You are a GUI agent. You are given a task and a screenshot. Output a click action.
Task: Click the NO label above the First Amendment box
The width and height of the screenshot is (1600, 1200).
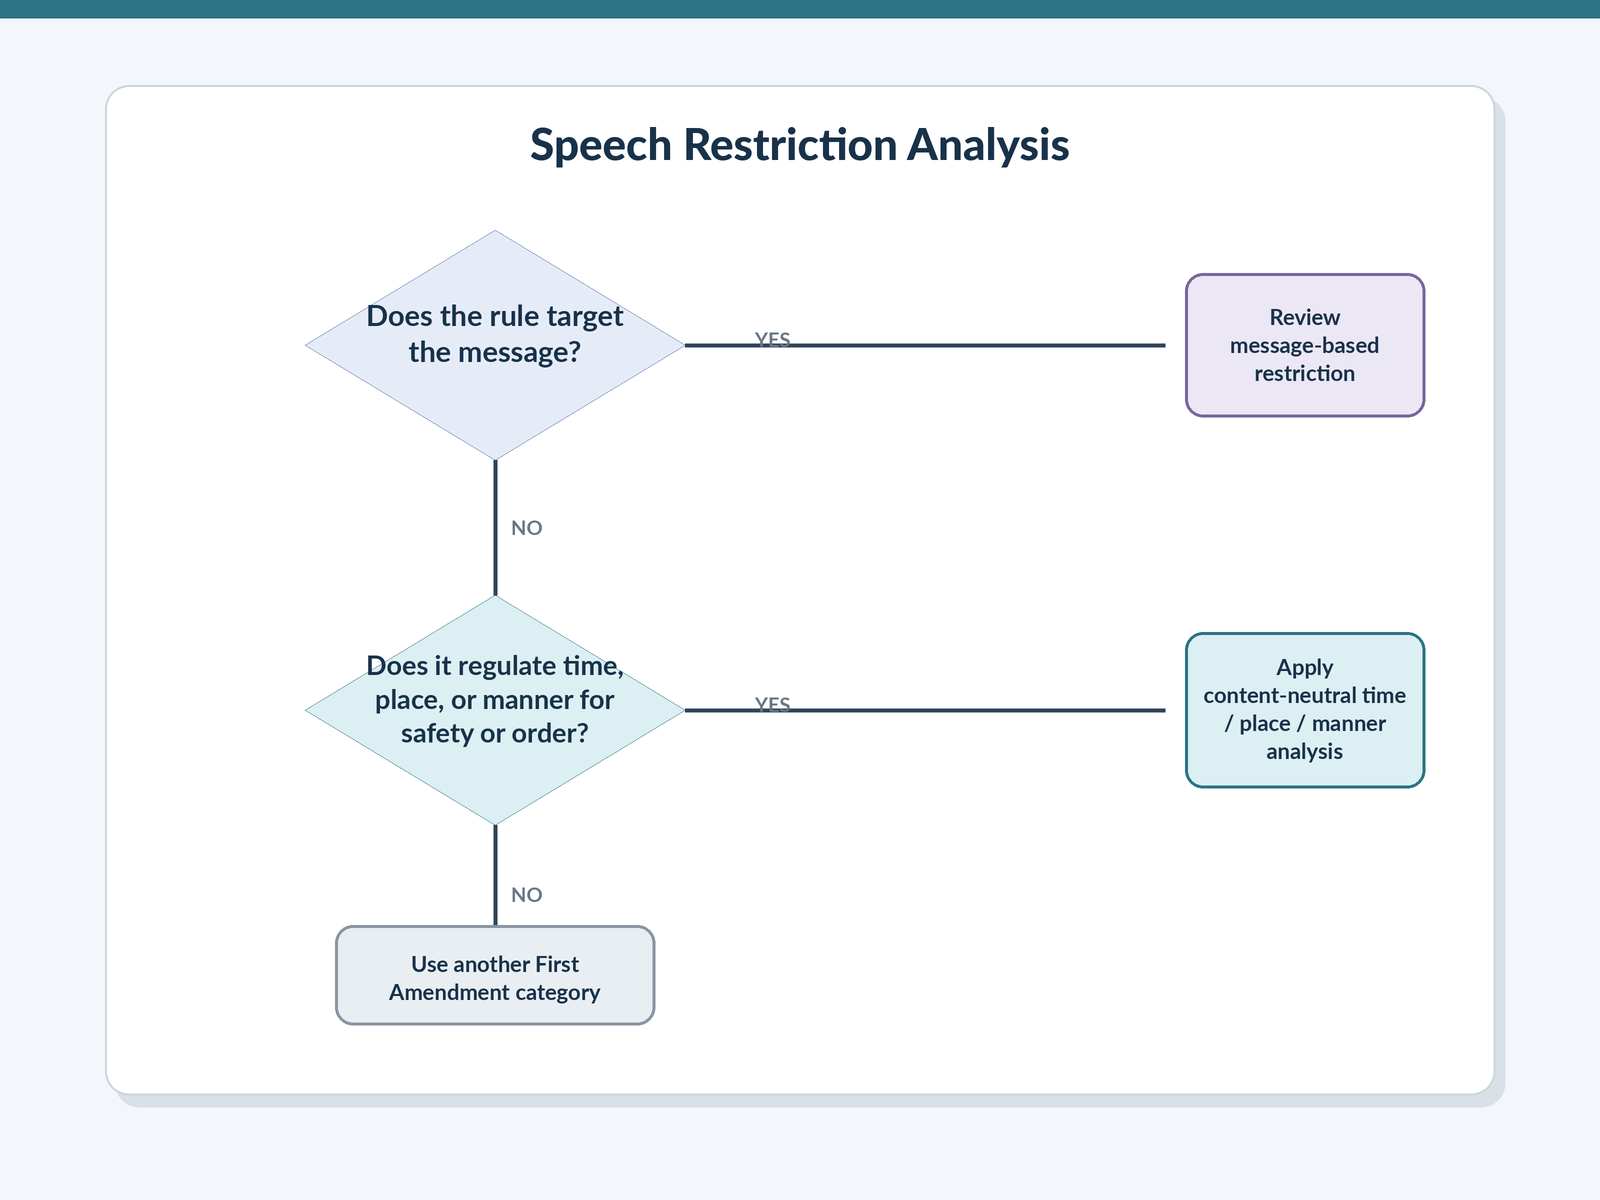coord(527,895)
